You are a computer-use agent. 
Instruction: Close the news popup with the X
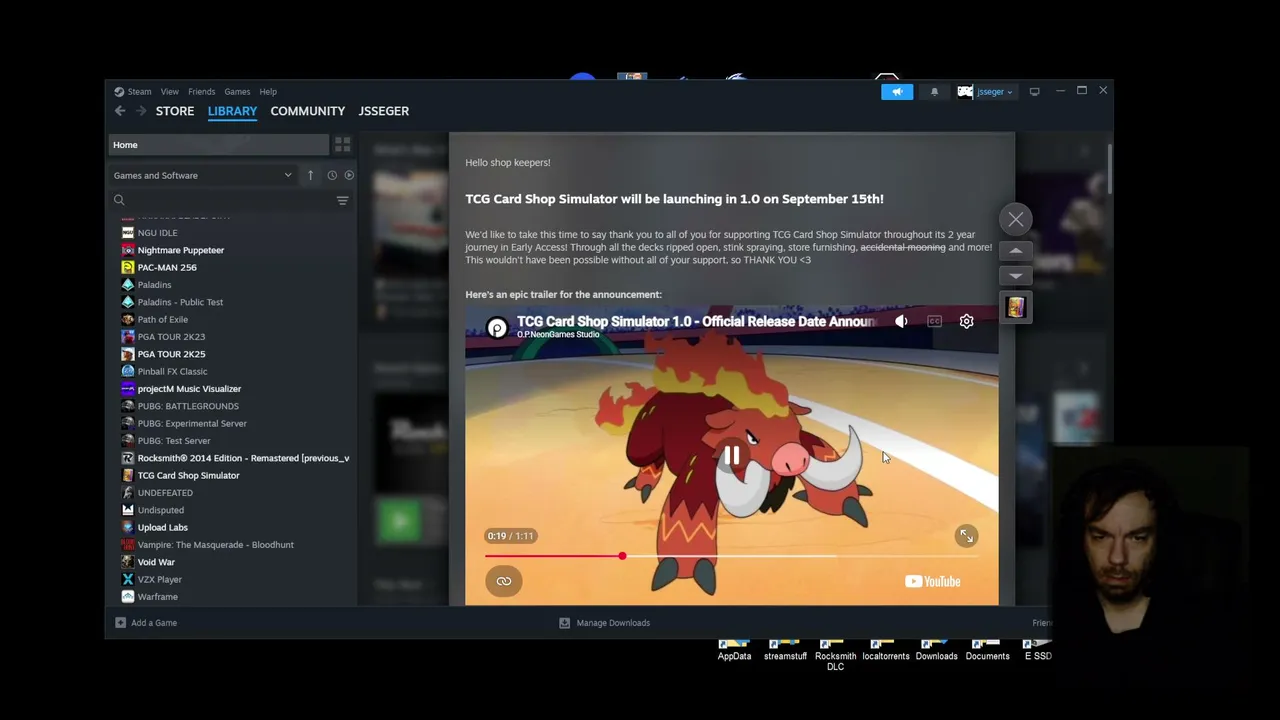pyautogui.click(x=1016, y=219)
